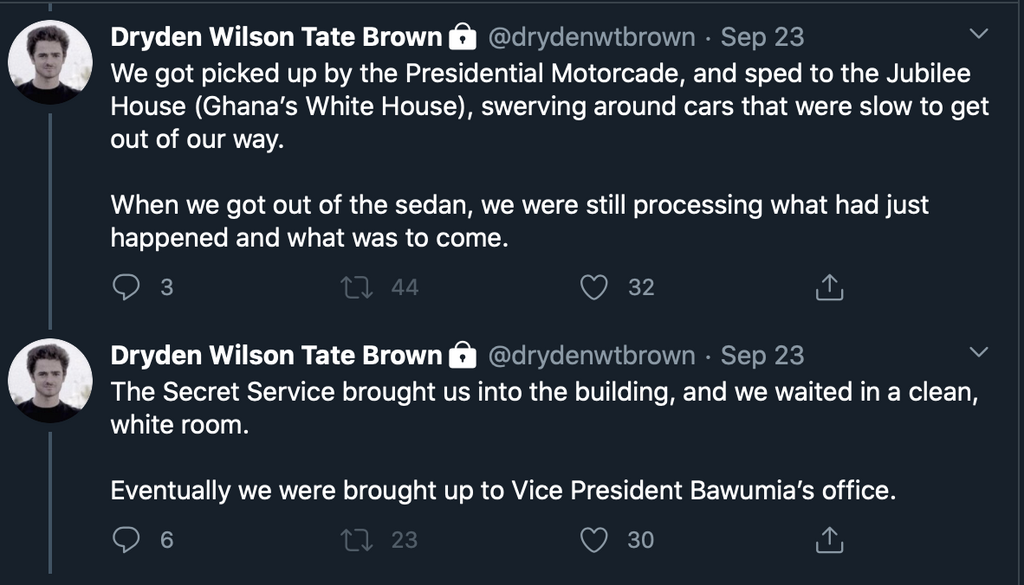
Task: Open the first tweet's more options chevron
Action: [x=979, y=35]
